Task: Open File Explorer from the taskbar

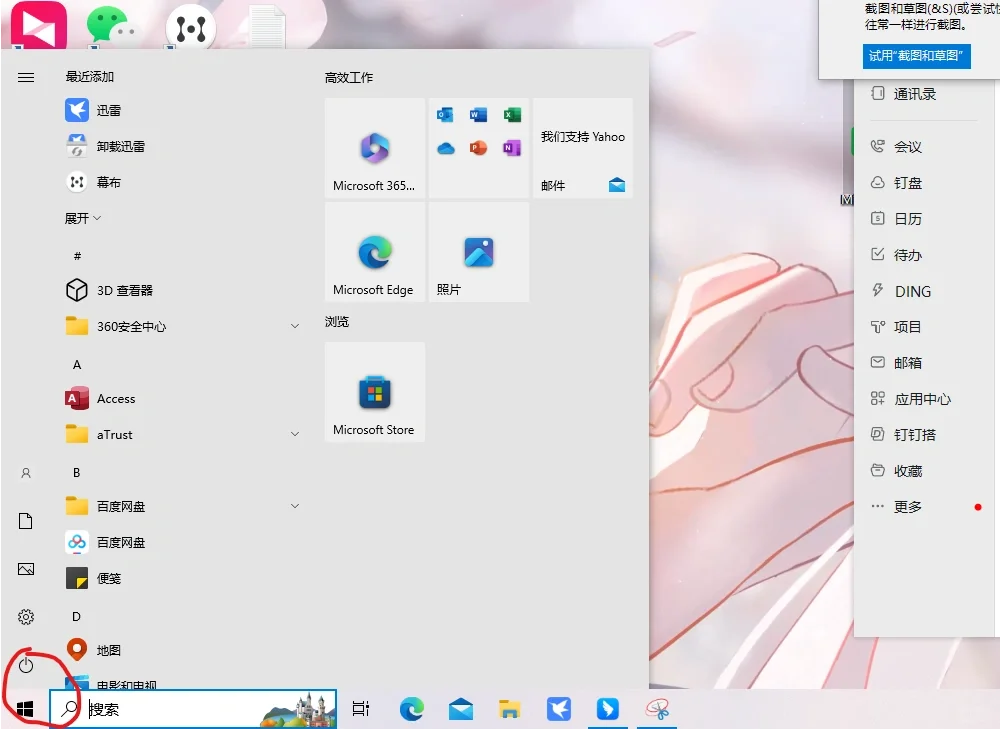Action: [x=510, y=709]
